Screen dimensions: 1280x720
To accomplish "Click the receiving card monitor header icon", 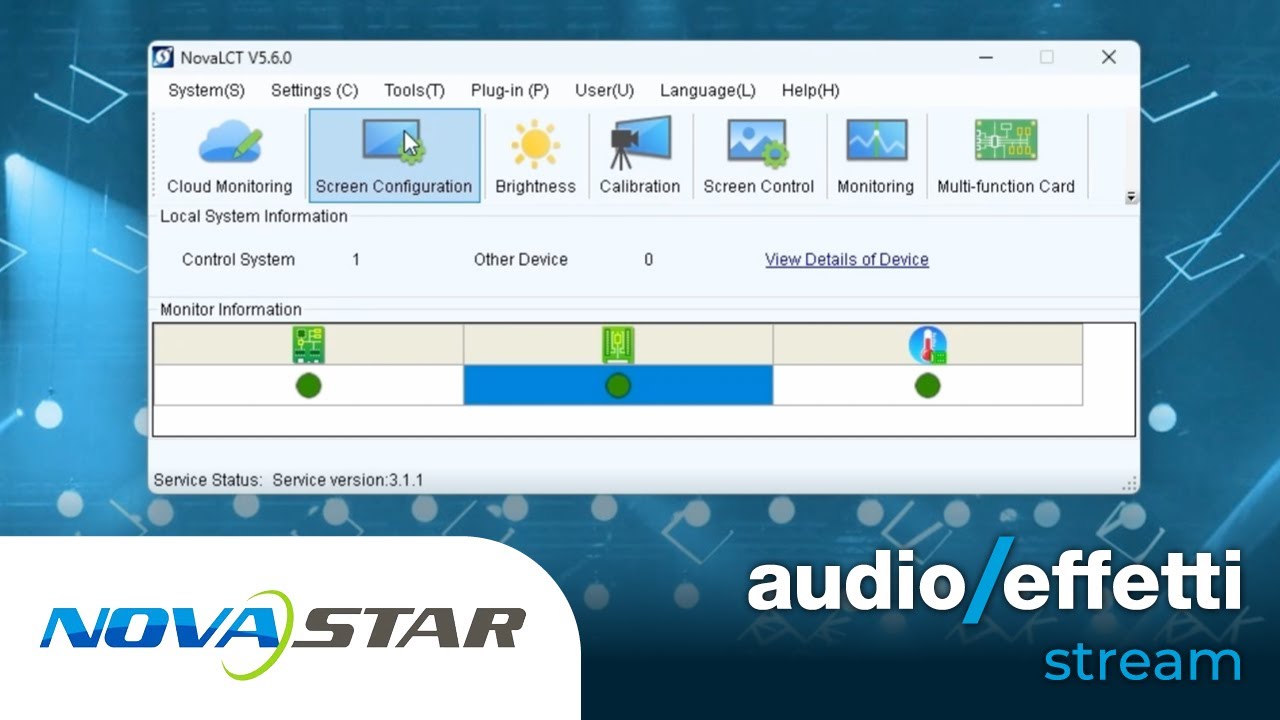I will coord(618,345).
